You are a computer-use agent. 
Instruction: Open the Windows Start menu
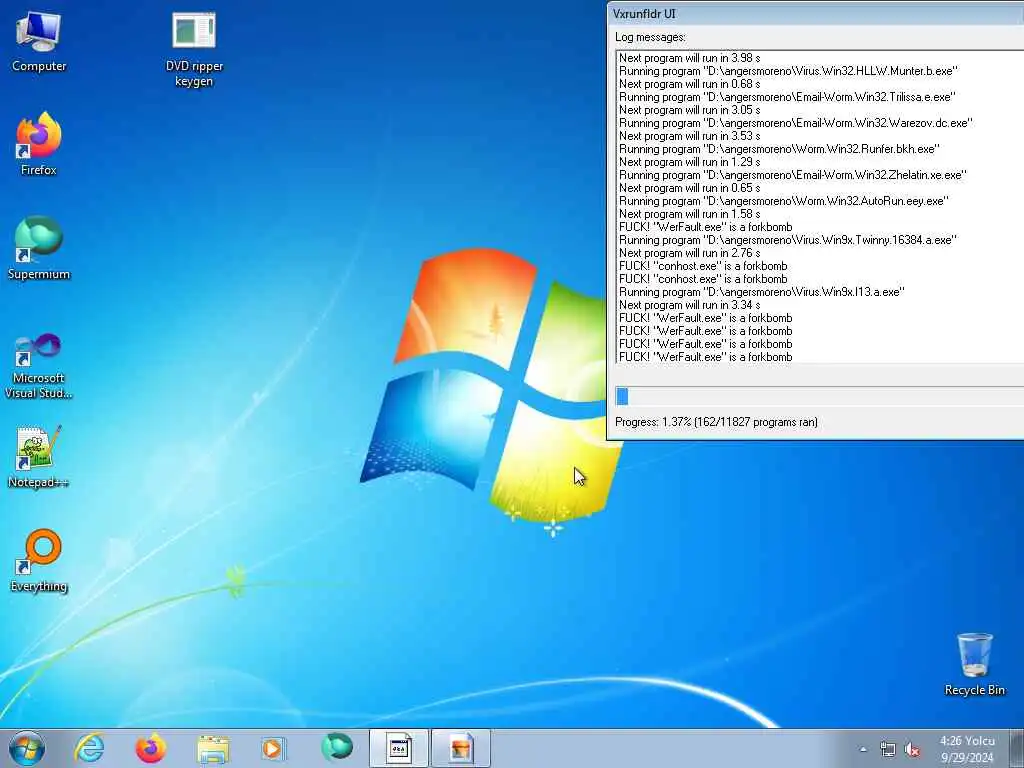27,748
